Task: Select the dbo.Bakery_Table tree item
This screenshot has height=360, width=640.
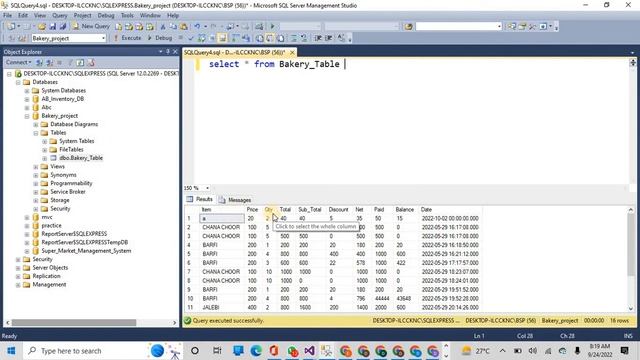Action: click(81, 158)
